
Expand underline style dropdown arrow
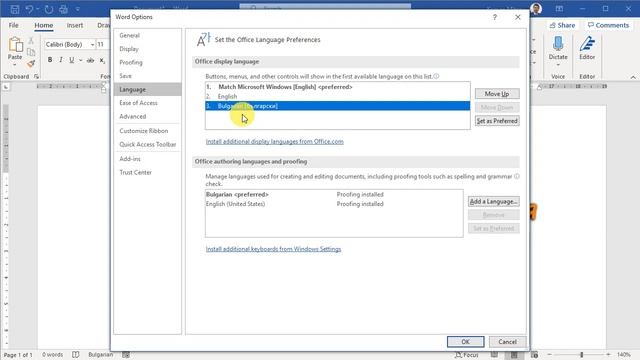click(x=80, y=60)
